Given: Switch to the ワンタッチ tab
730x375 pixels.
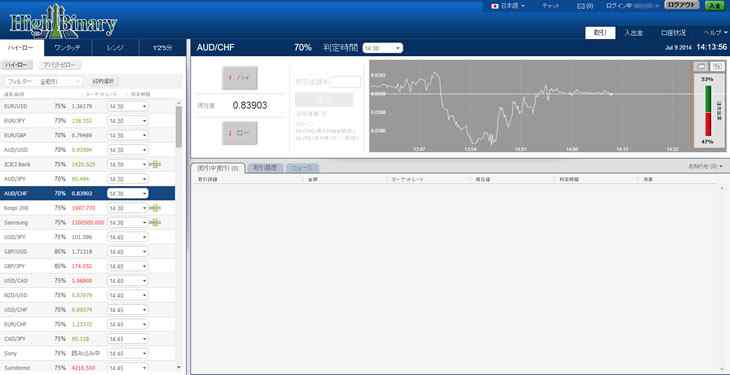Looking at the screenshot, I should (68, 48).
